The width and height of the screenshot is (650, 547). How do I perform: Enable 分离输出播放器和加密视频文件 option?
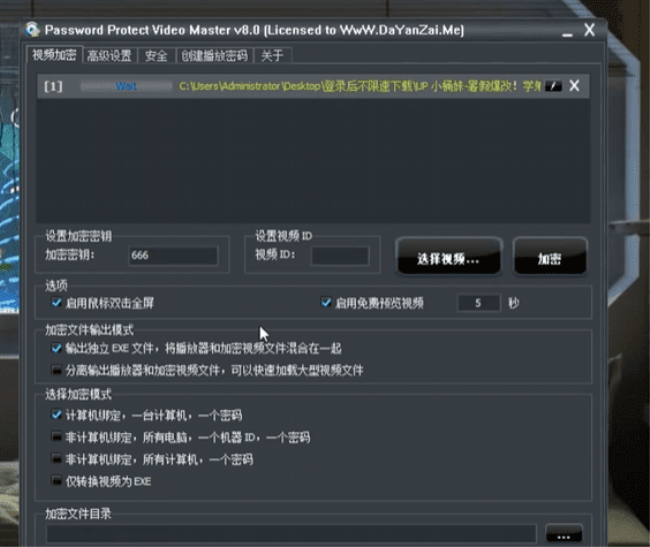tap(57, 370)
